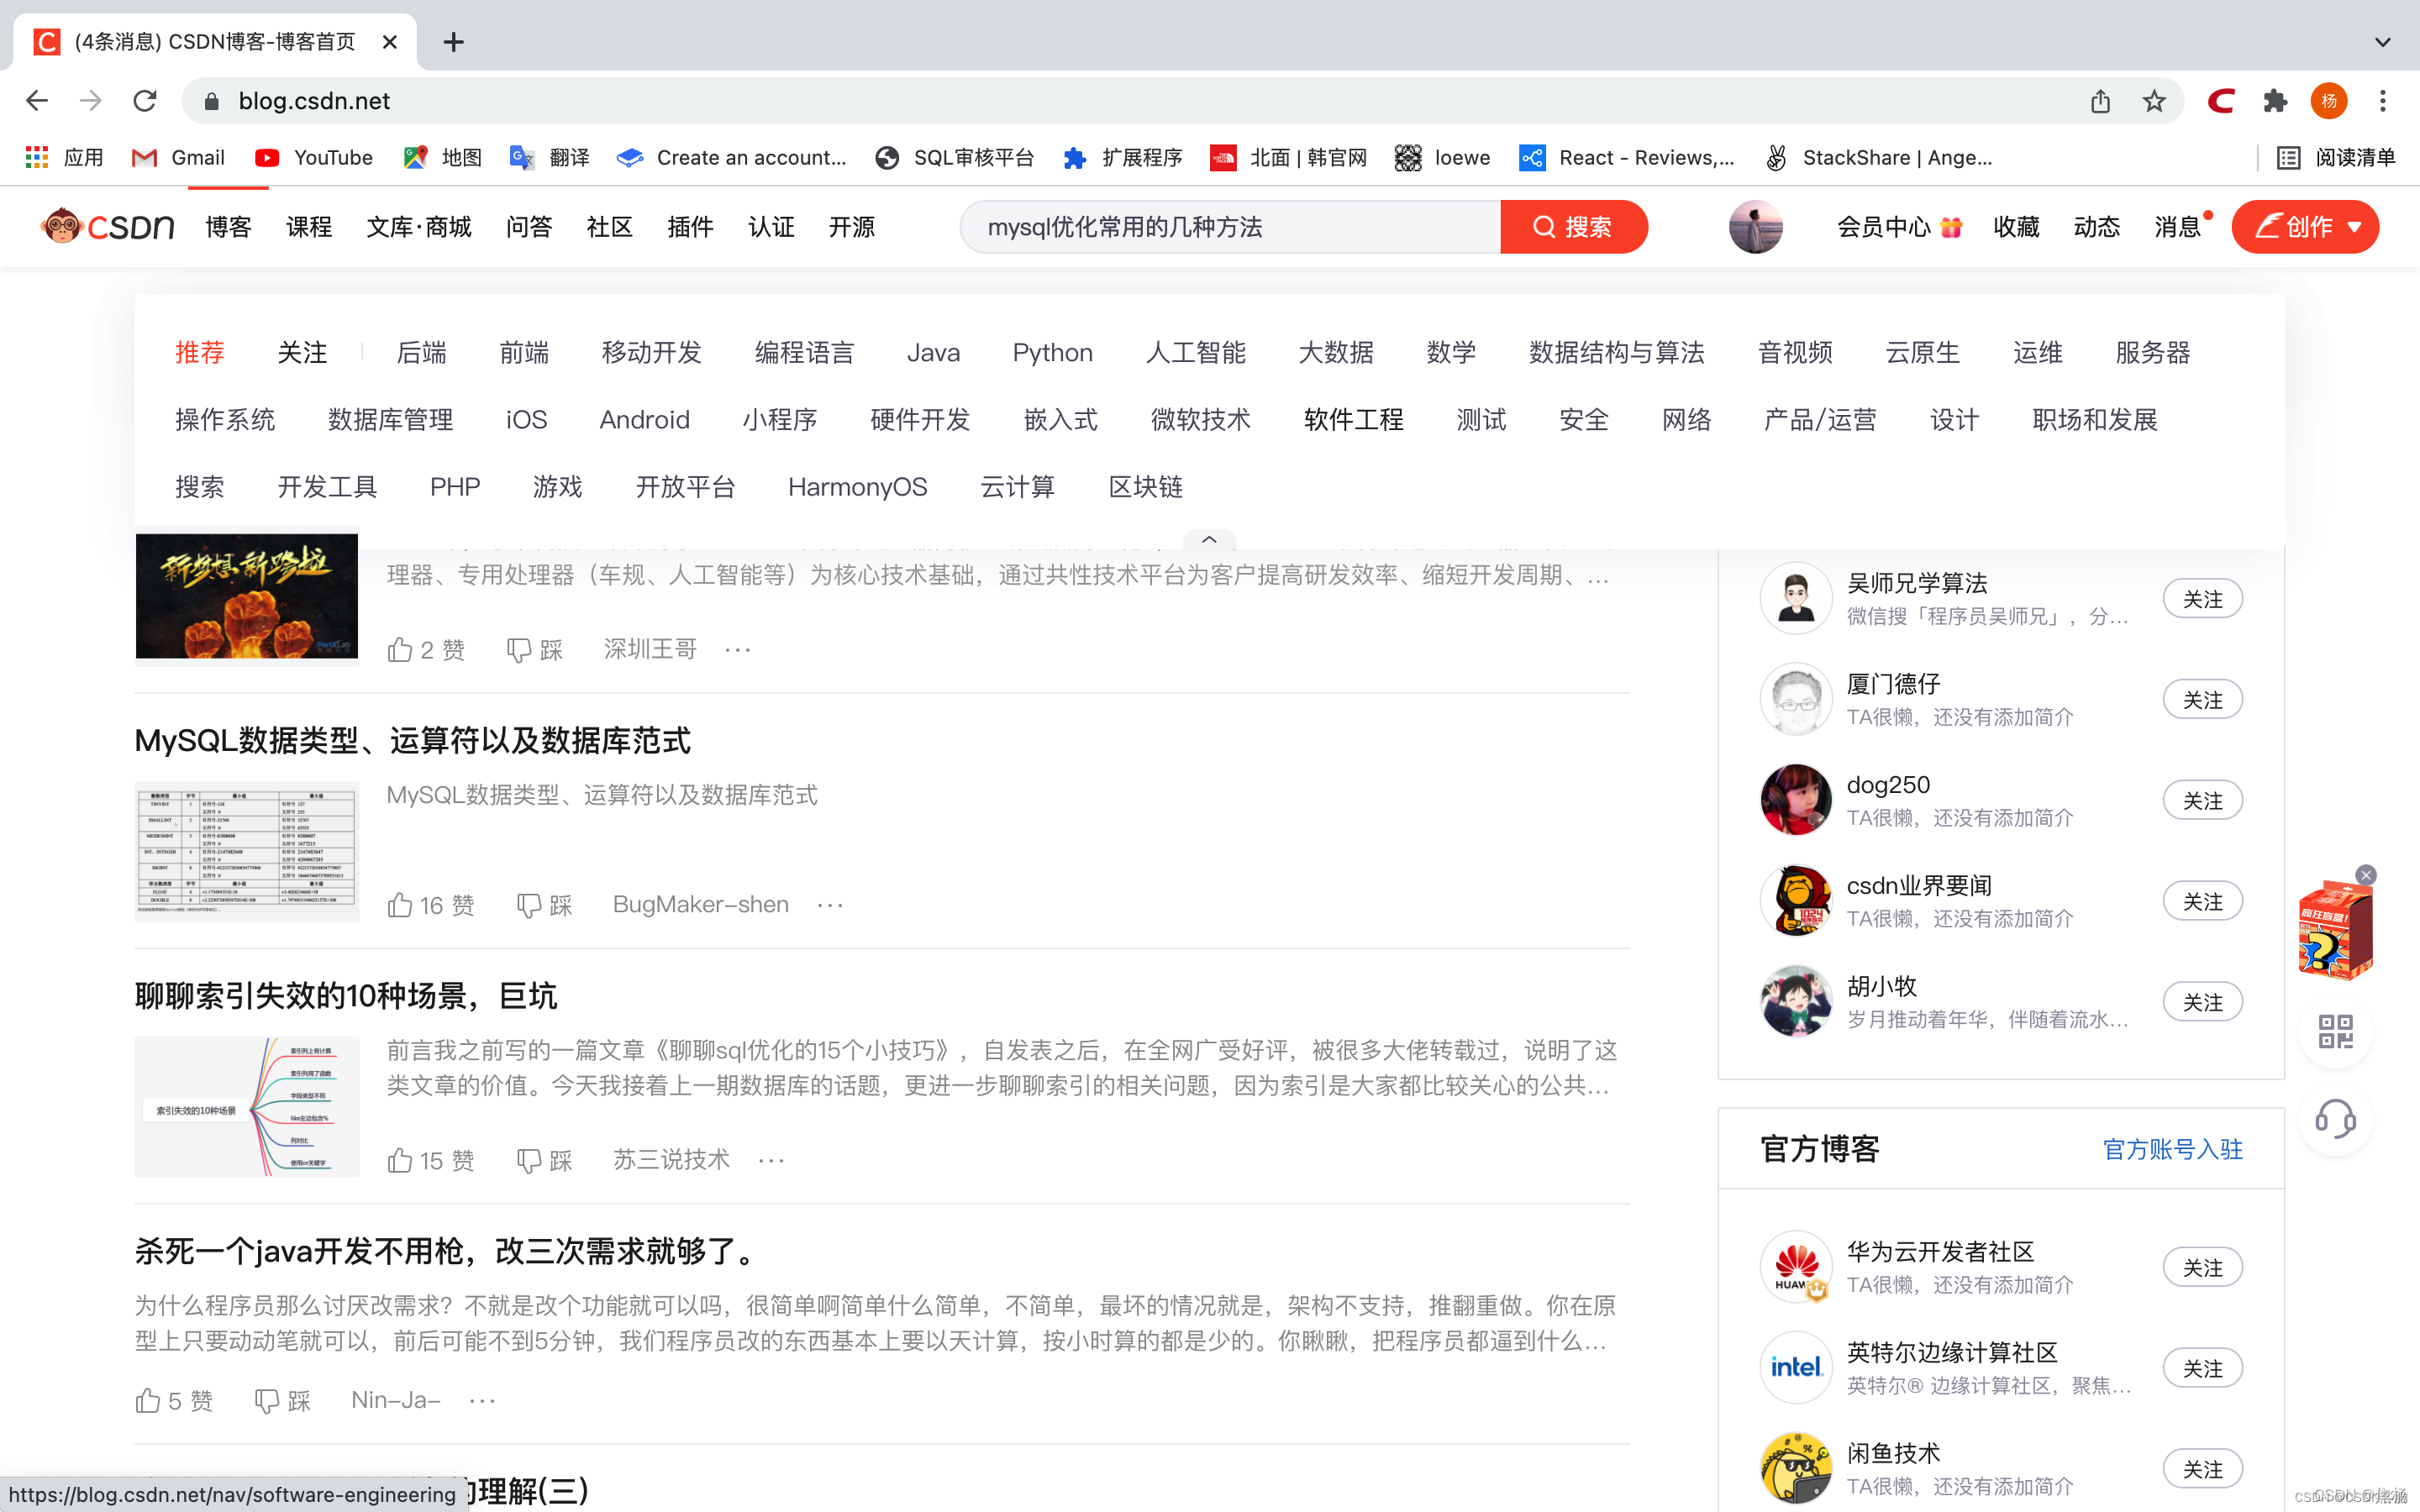This screenshot has width=2420, height=1512.
Task: Click the dislike icon on 聊聊索引失效 article
Action: (x=528, y=1160)
